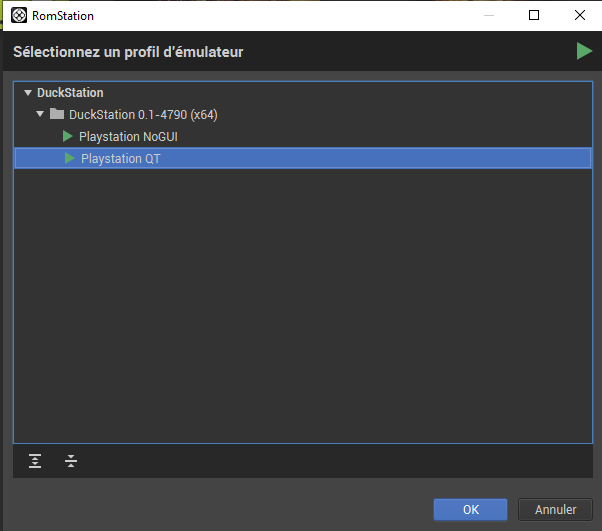Click the green play icon beside Playstation QT
Image resolution: width=602 pixels, height=531 pixels.
[70, 158]
